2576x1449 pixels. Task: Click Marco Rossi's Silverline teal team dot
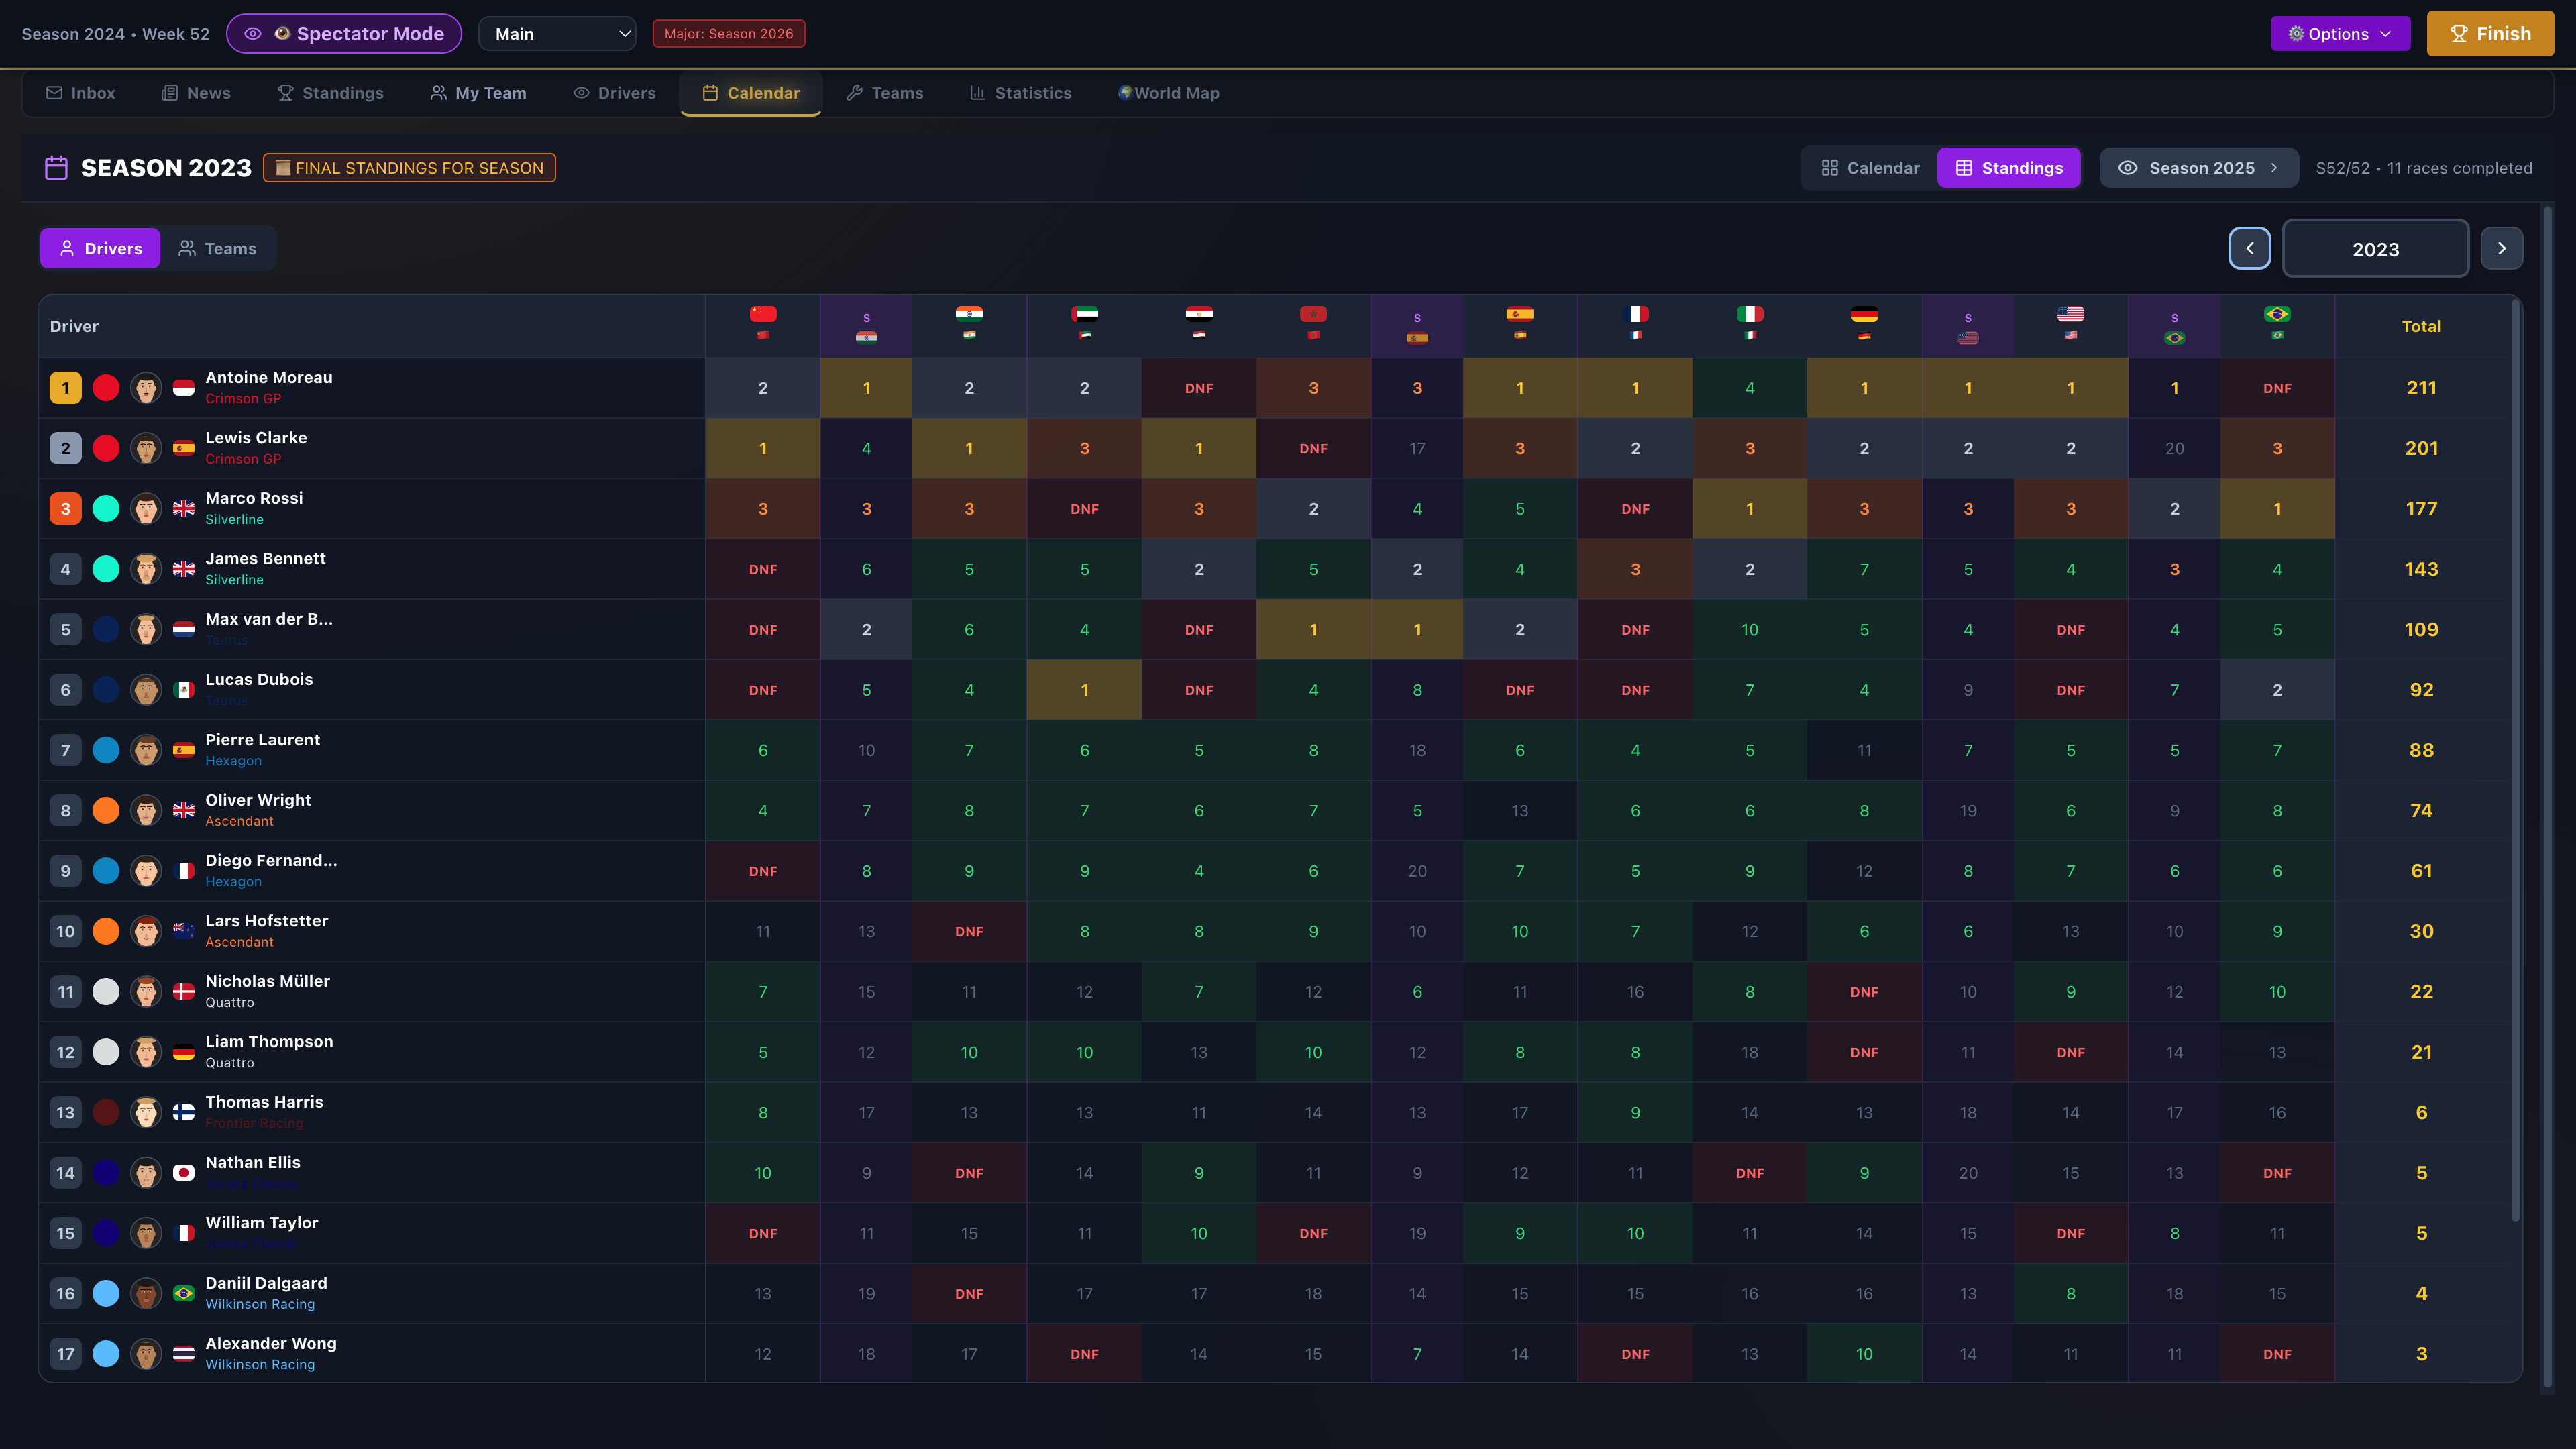pos(106,508)
